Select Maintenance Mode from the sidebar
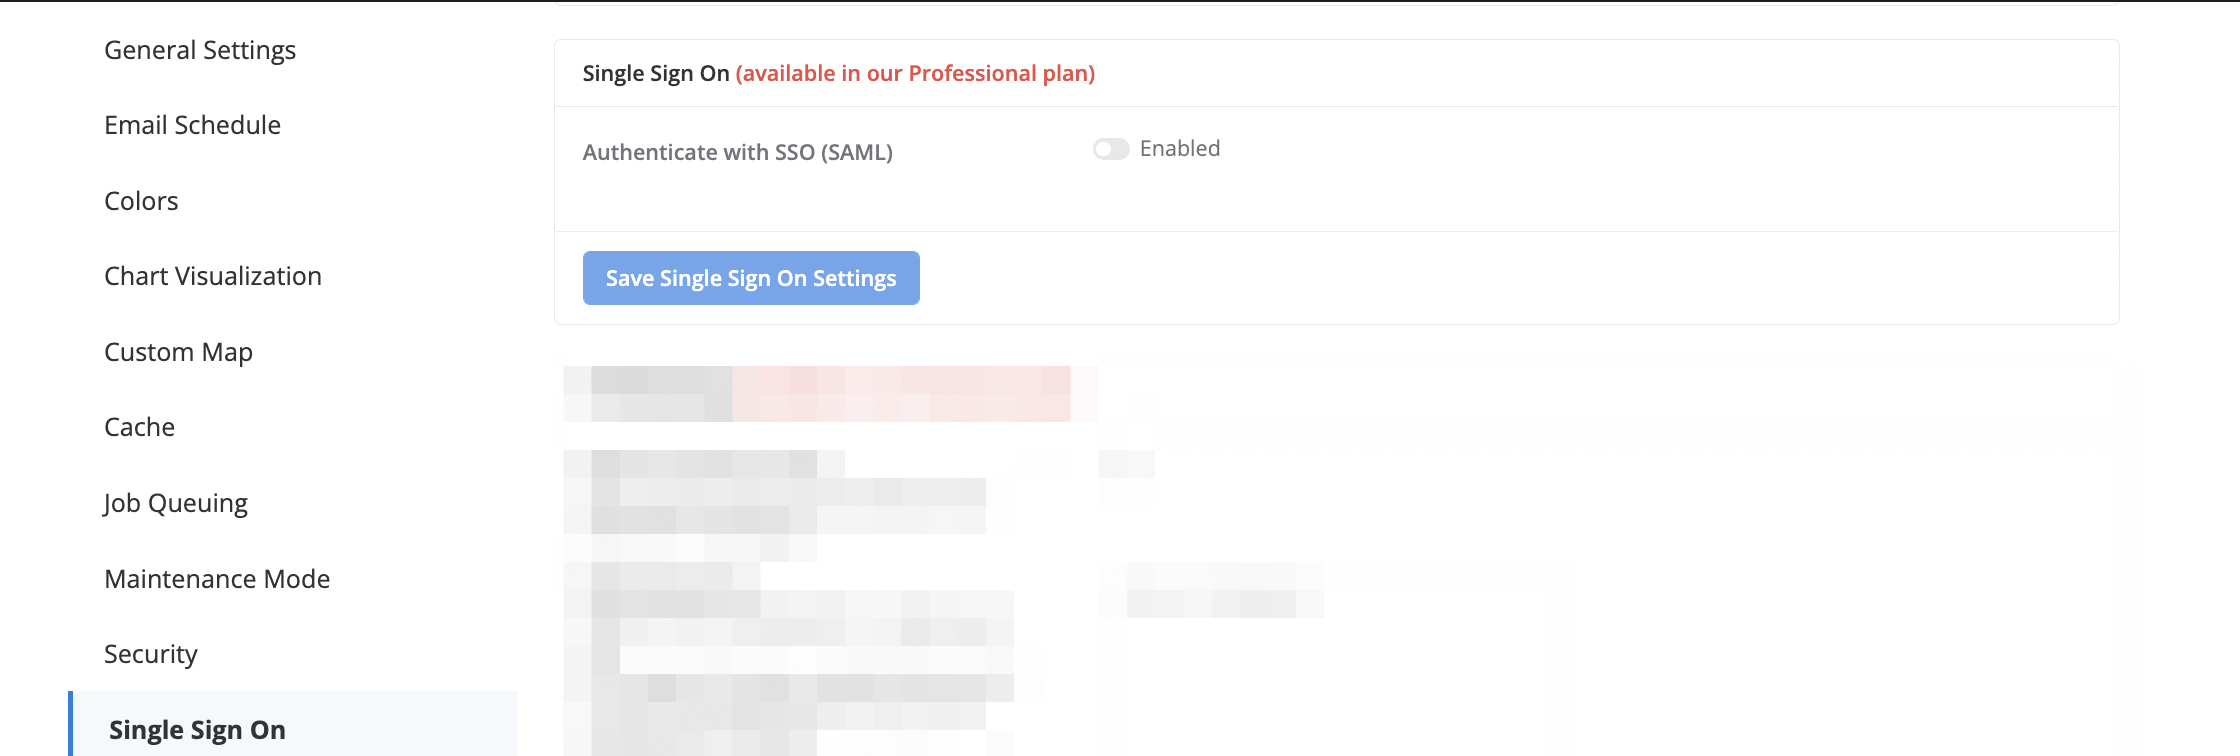Image resolution: width=2240 pixels, height=756 pixels. coord(217,579)
